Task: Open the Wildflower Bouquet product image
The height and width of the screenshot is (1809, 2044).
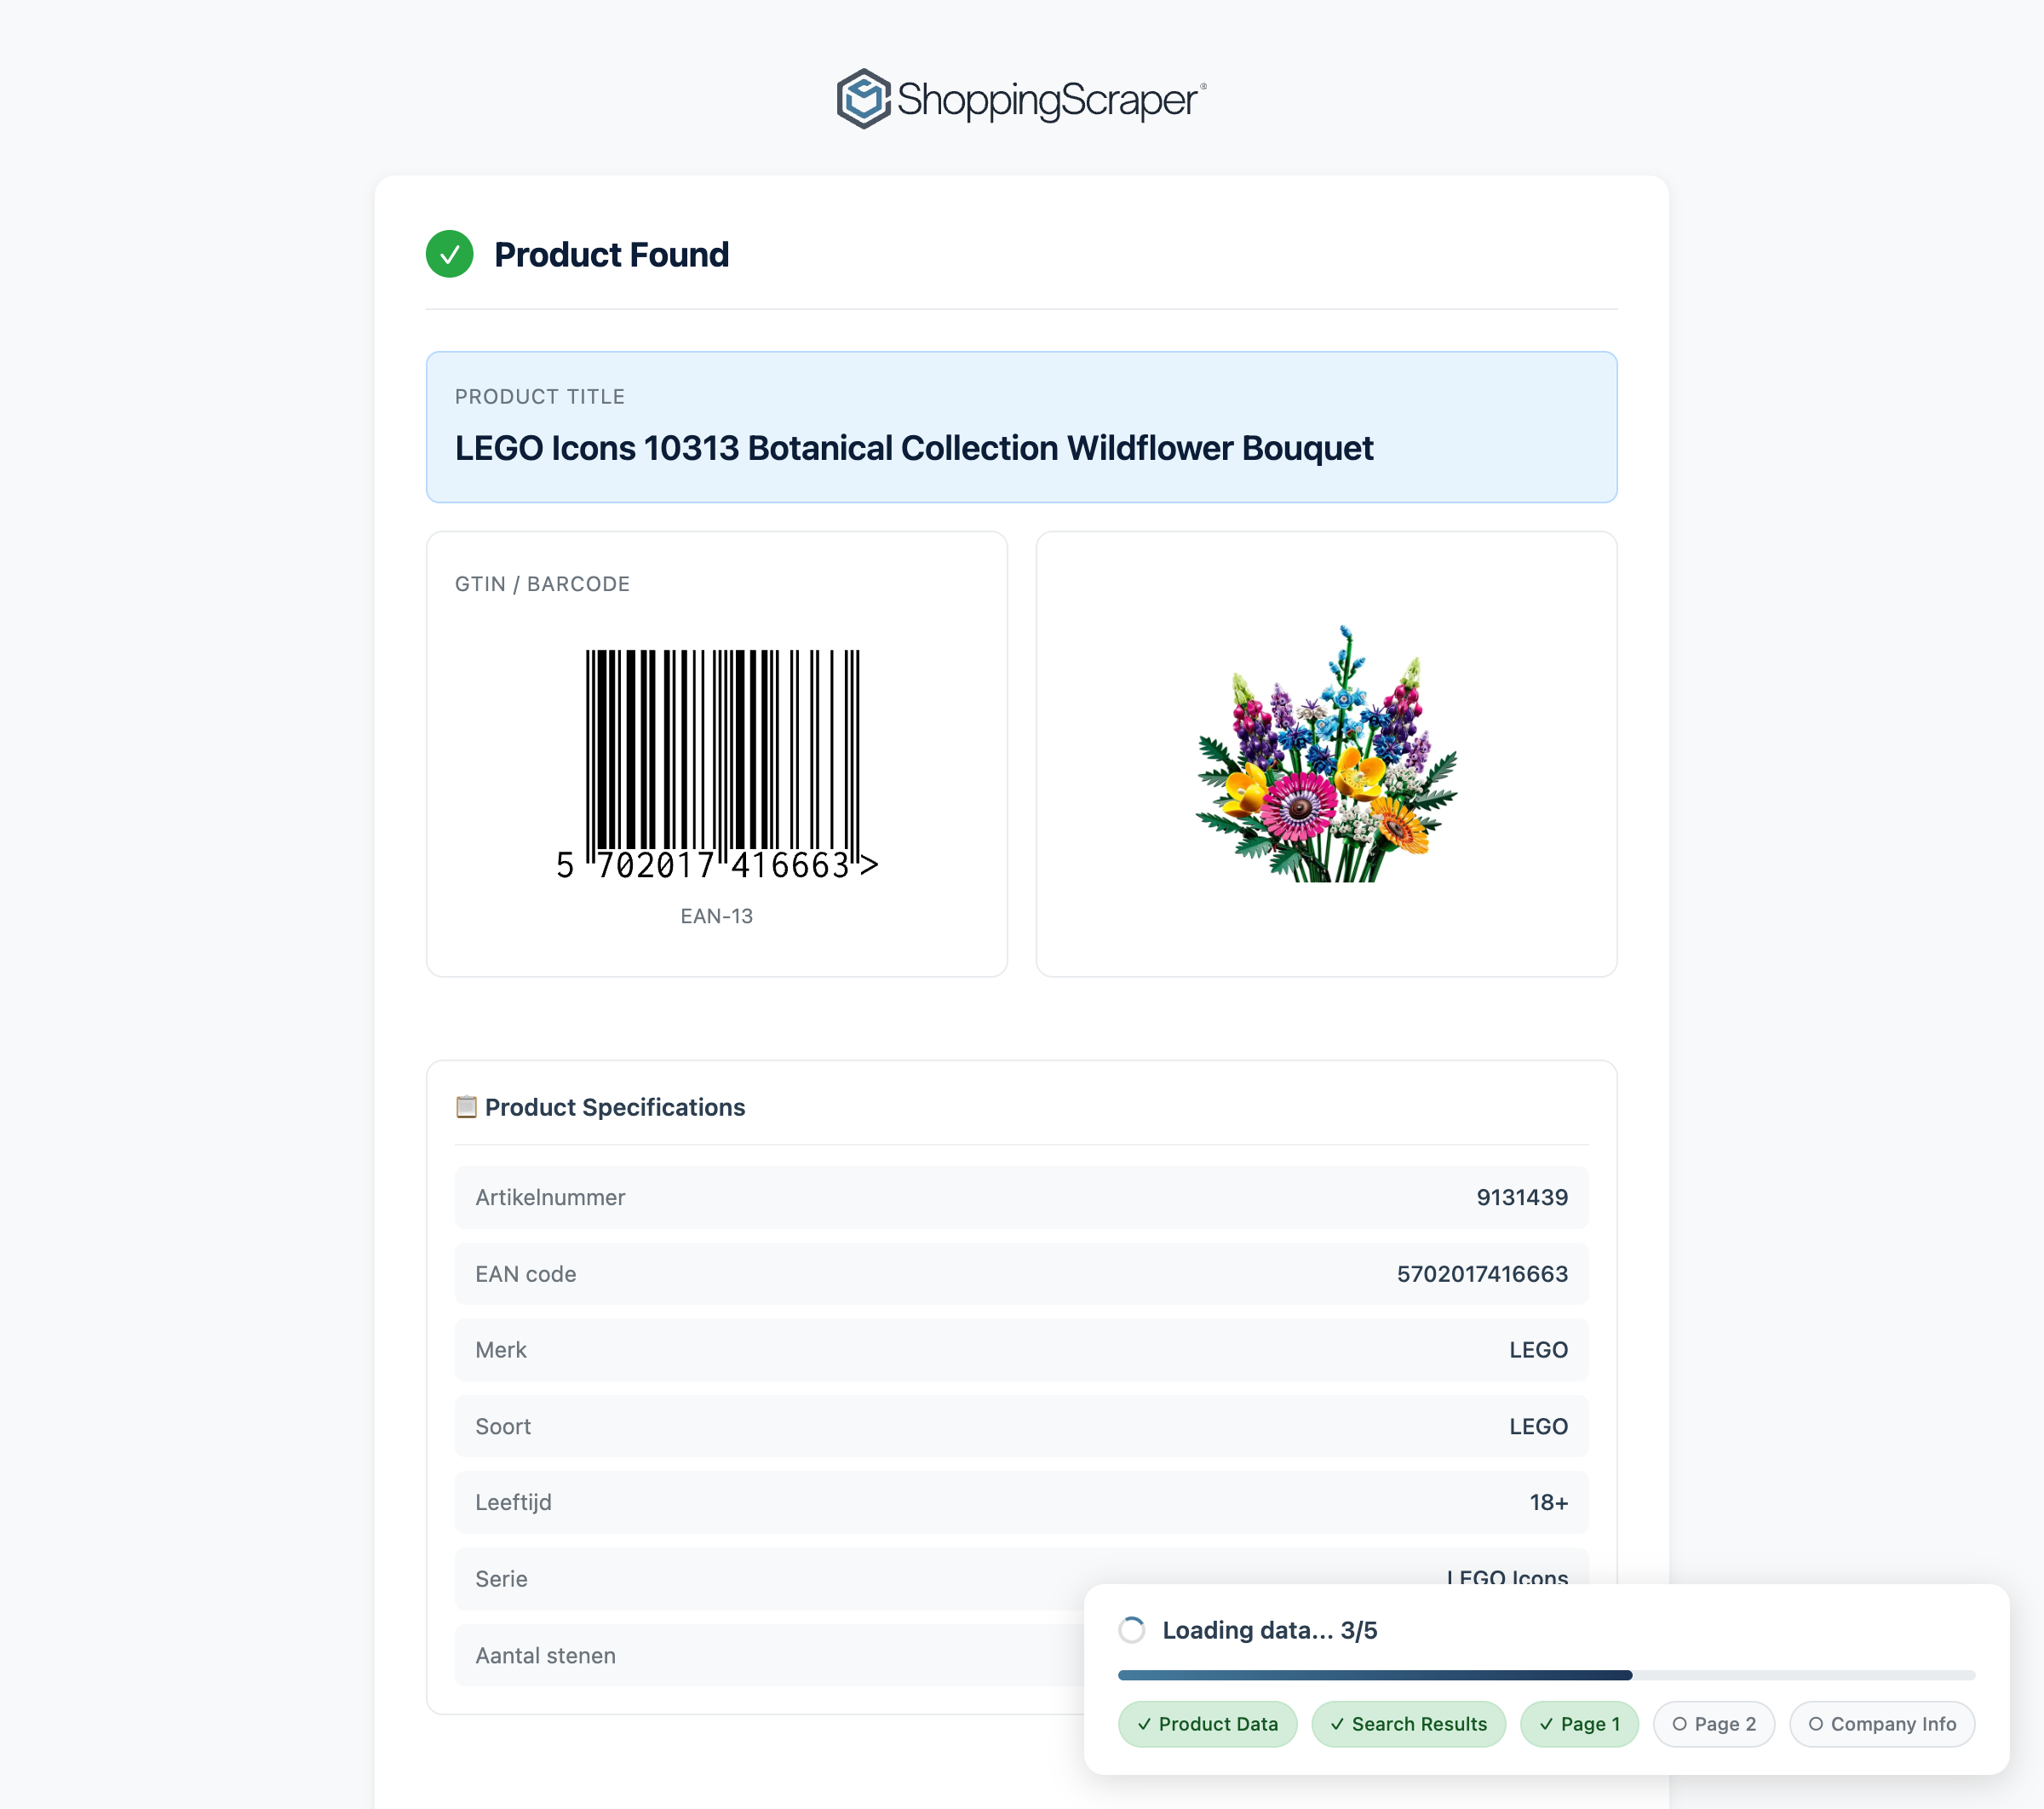Action: (x=1326, y=754)
